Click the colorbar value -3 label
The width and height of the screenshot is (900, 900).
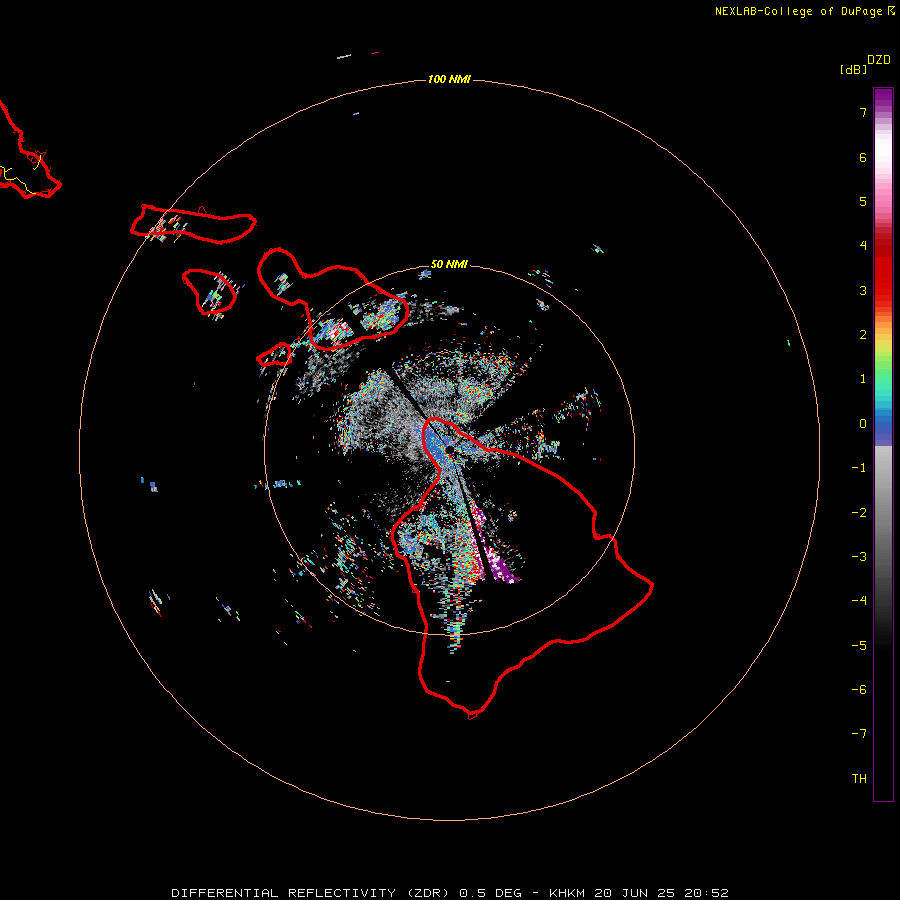[859, 557]
